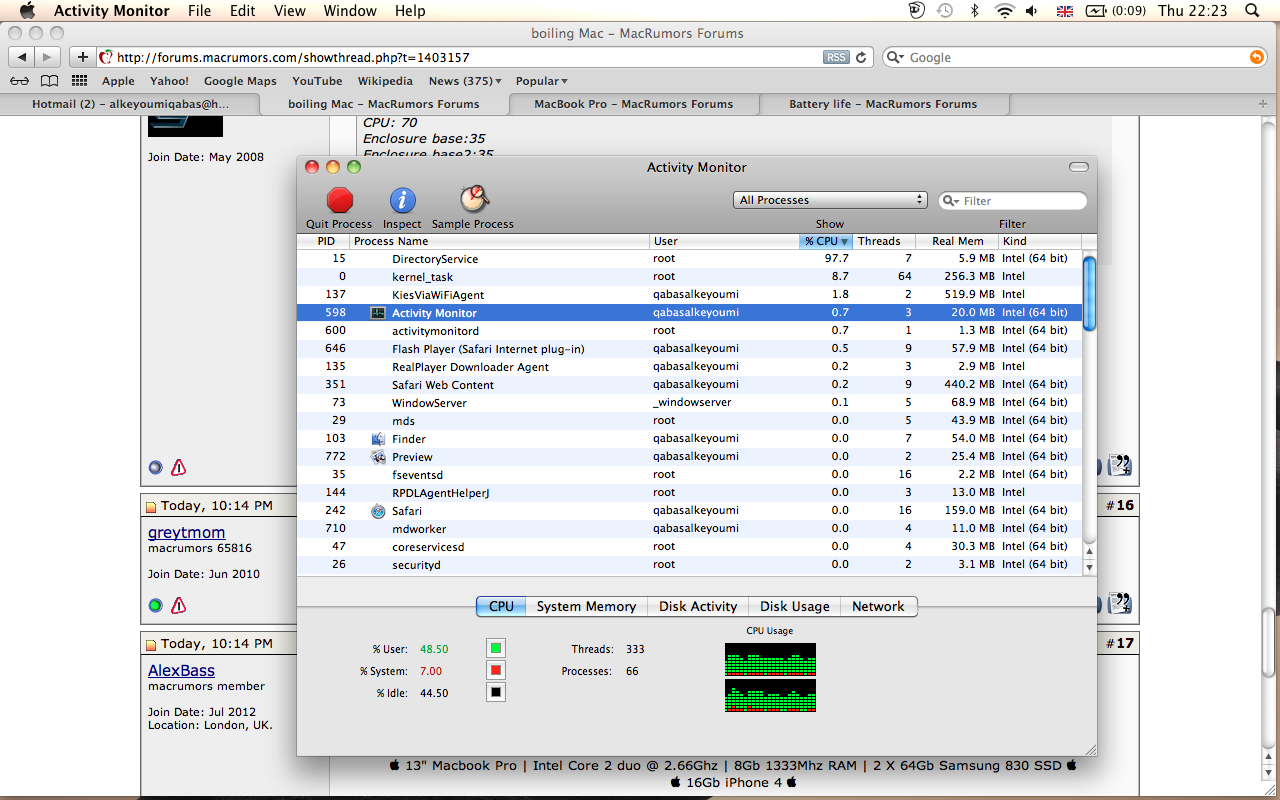Switch to the Network tab
Screen dimensions: 1280x800
878,606
